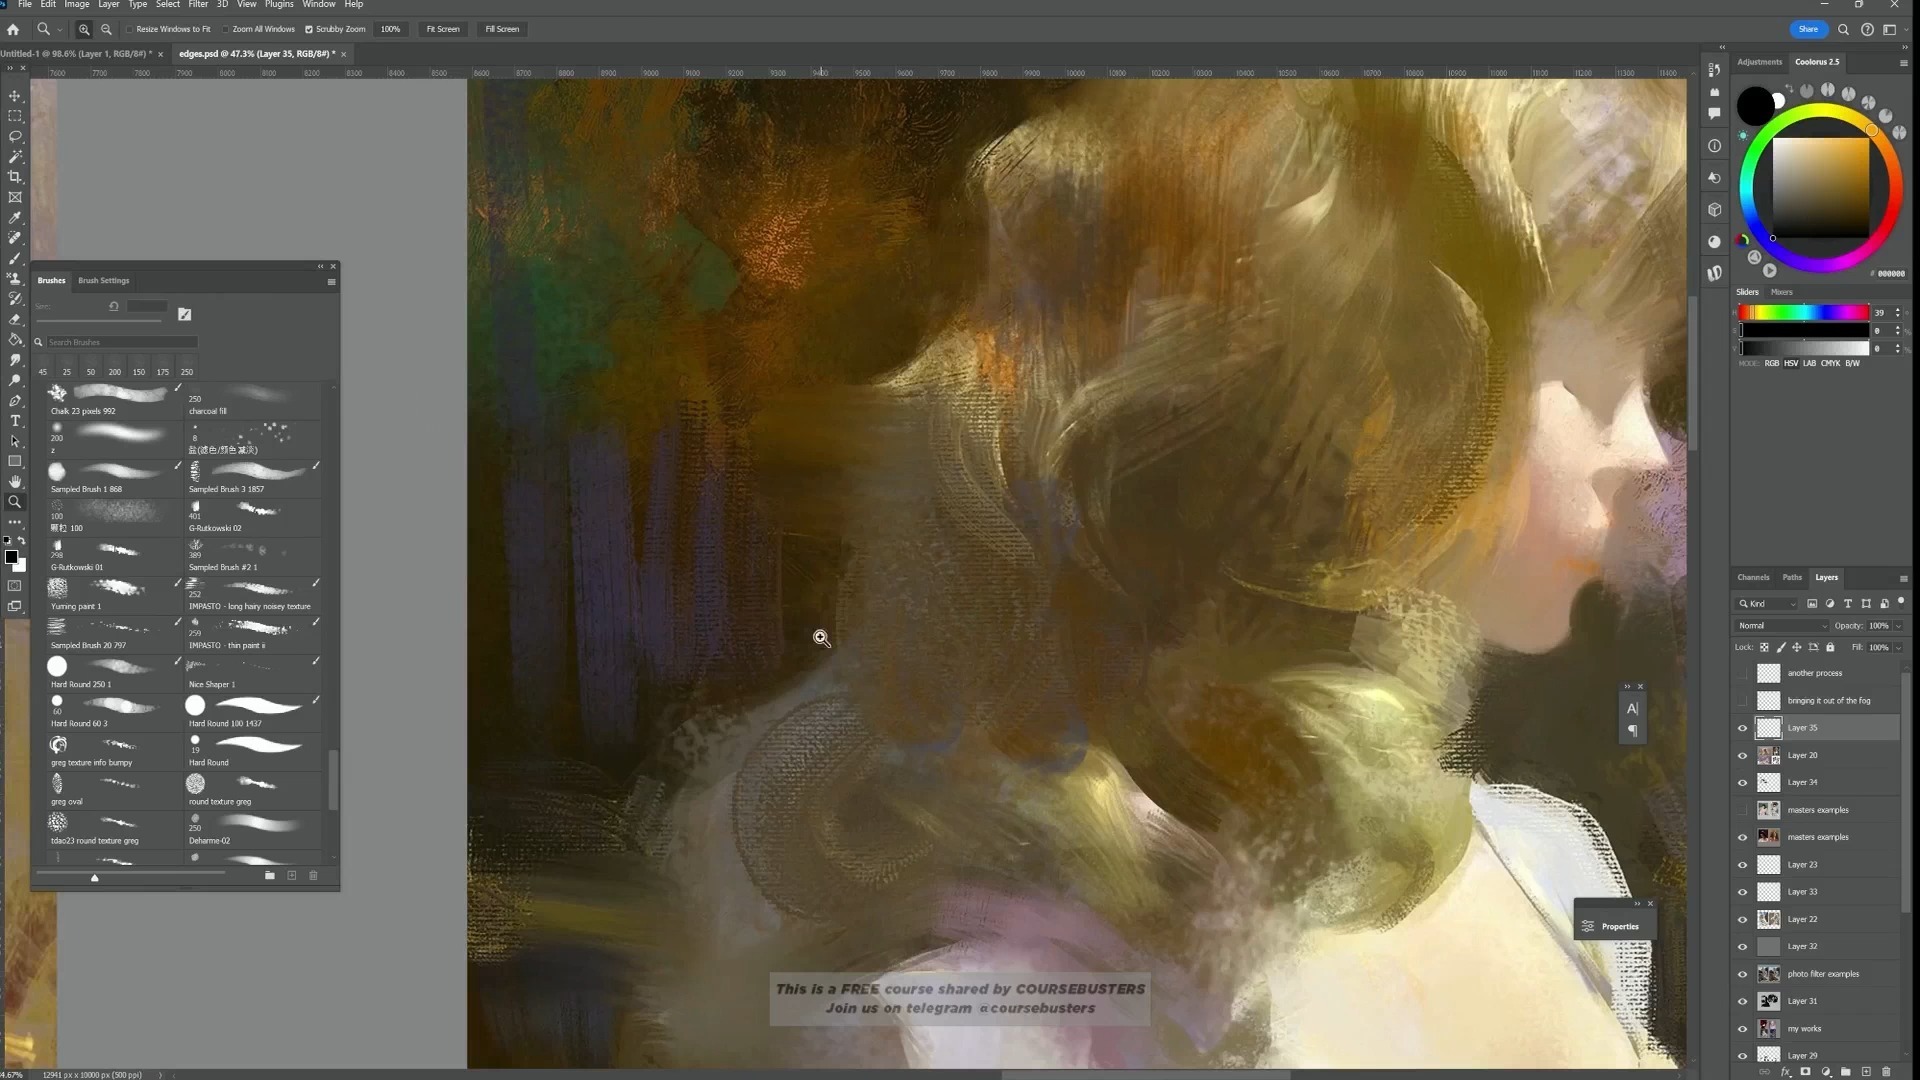Select the Eraser tool
The image size is (1920, 1080).
pyautogui.click(x=15, y=319)
